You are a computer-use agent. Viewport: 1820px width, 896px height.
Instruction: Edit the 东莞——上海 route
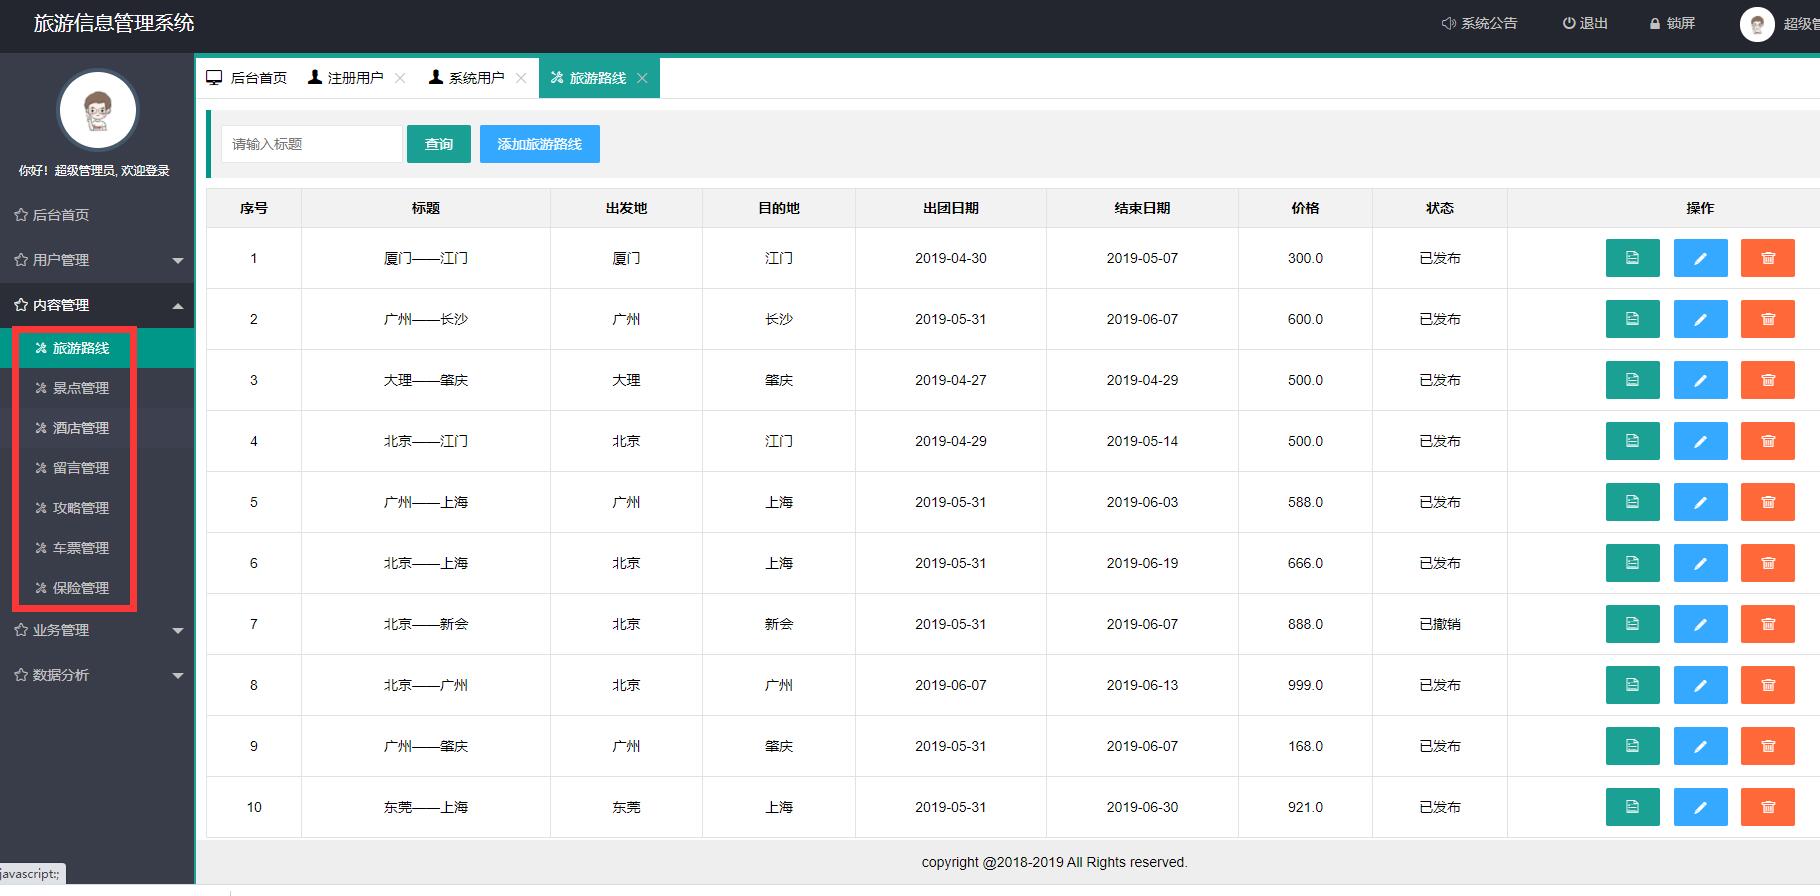click(1700, 807)
